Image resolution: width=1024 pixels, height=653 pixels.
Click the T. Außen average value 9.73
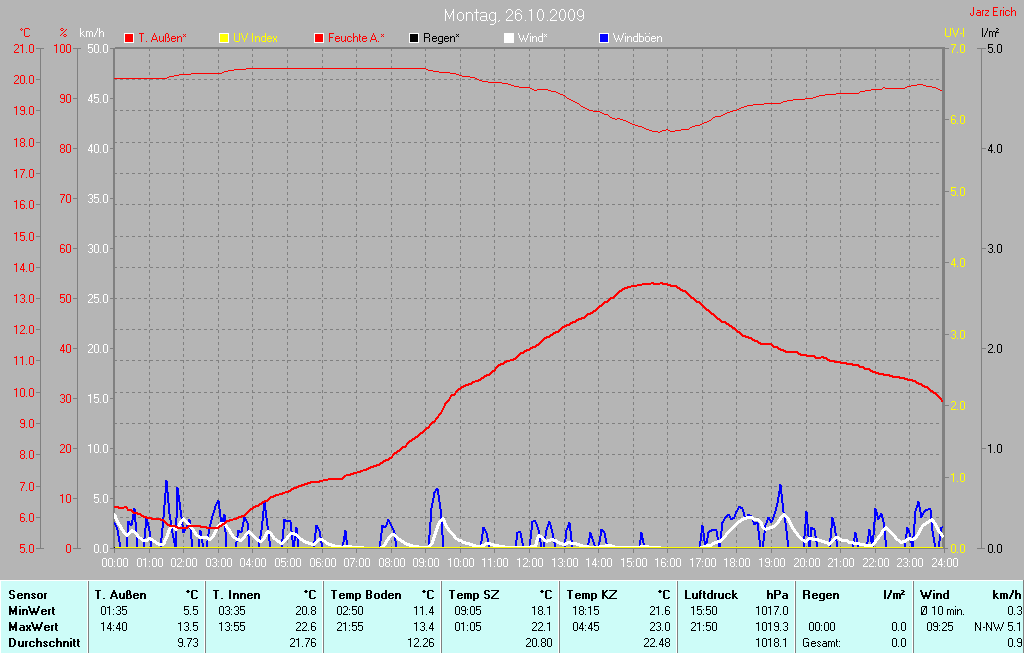pyautogui.click(x=187, y=643)
